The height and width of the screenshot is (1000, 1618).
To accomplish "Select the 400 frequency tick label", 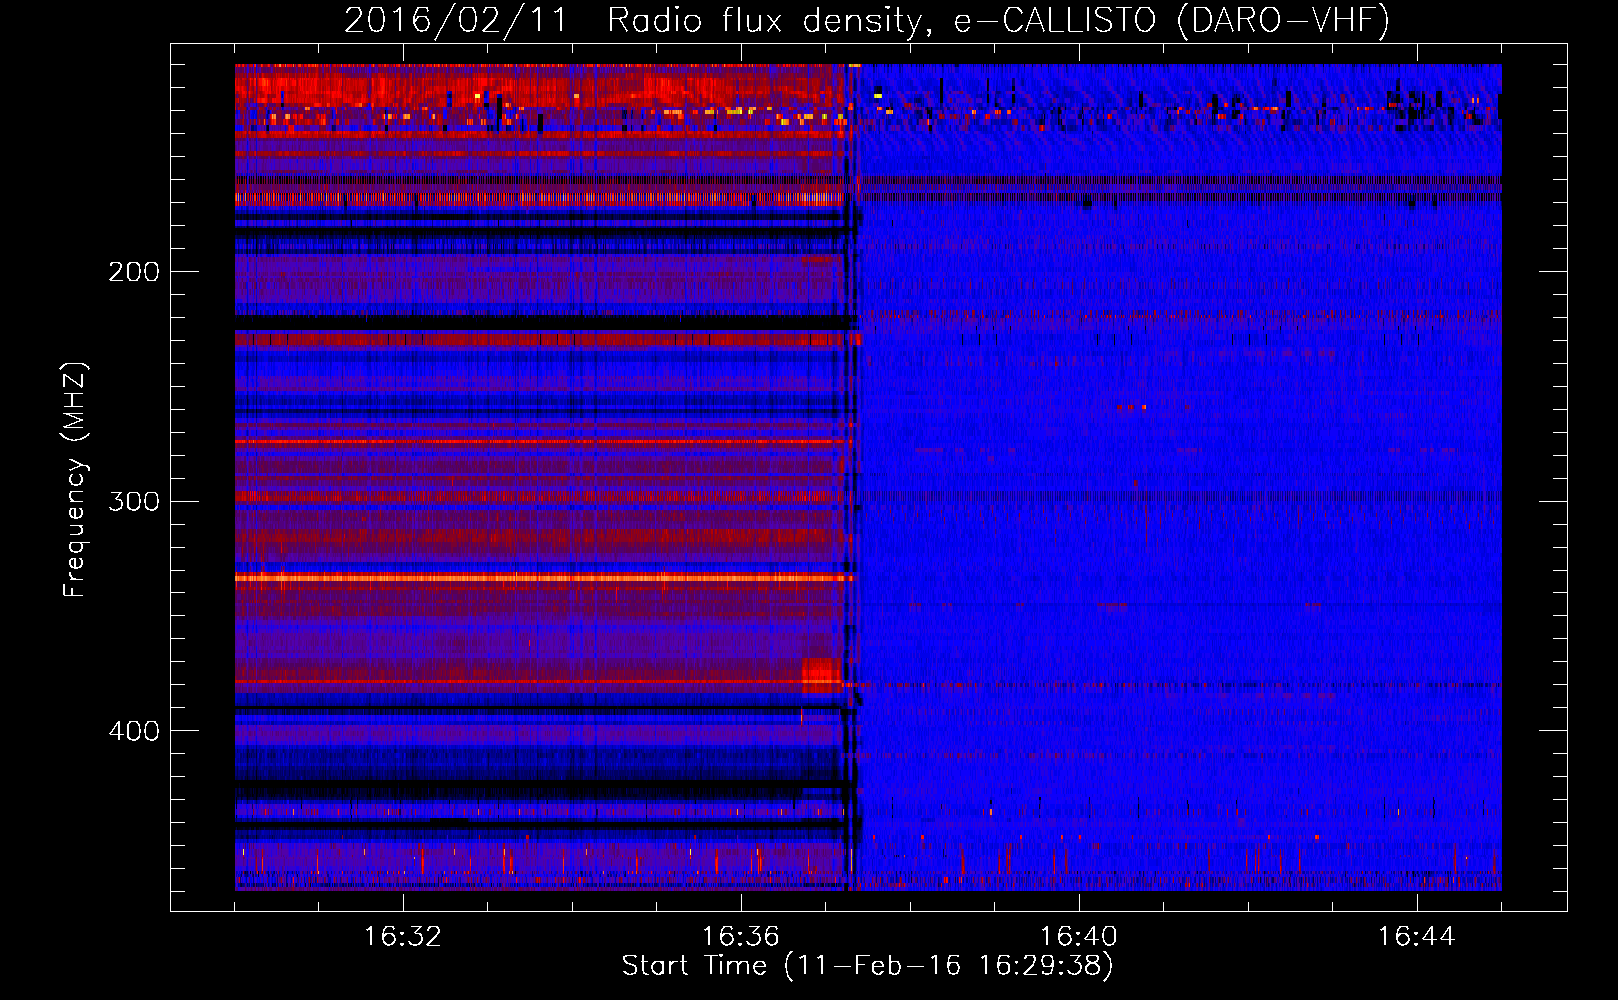I will tap(134, 731).
